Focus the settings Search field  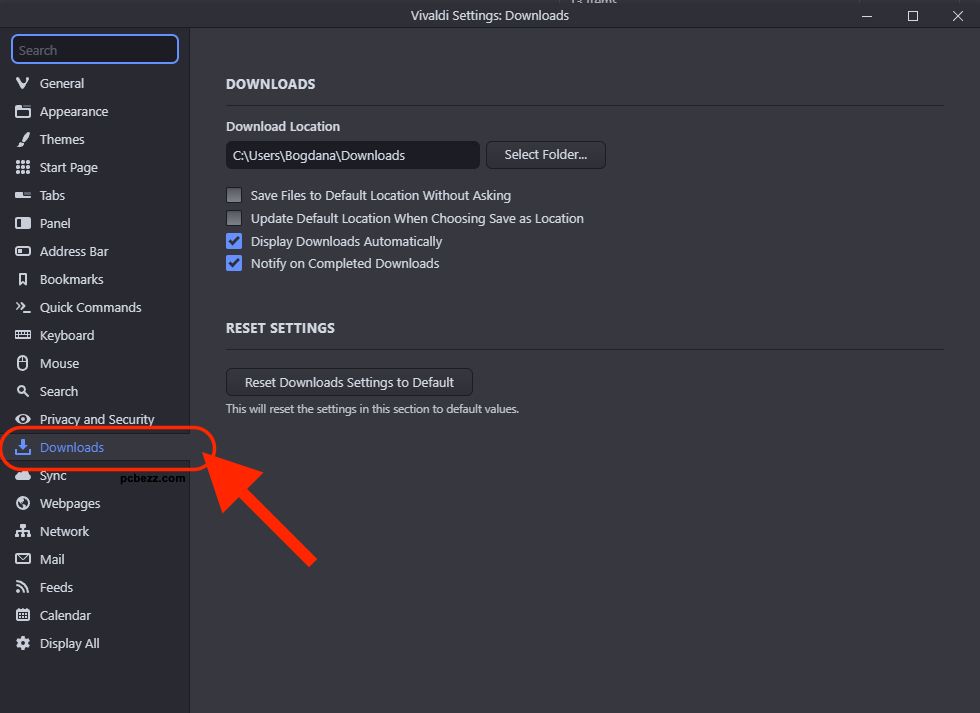point(95,49)
